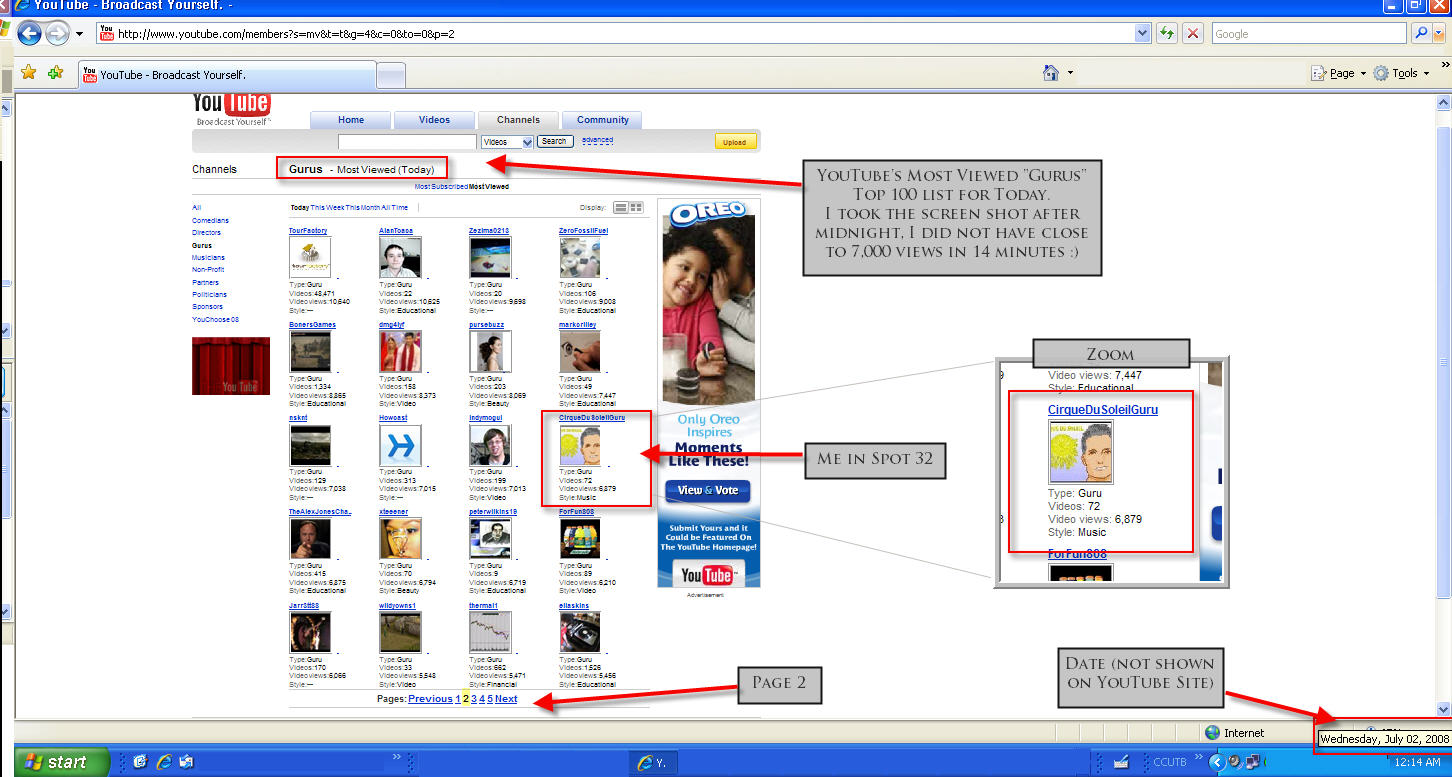Go to the Next results page
Image resolution: width=1452 pixels, height=777 pixels.
506,699
